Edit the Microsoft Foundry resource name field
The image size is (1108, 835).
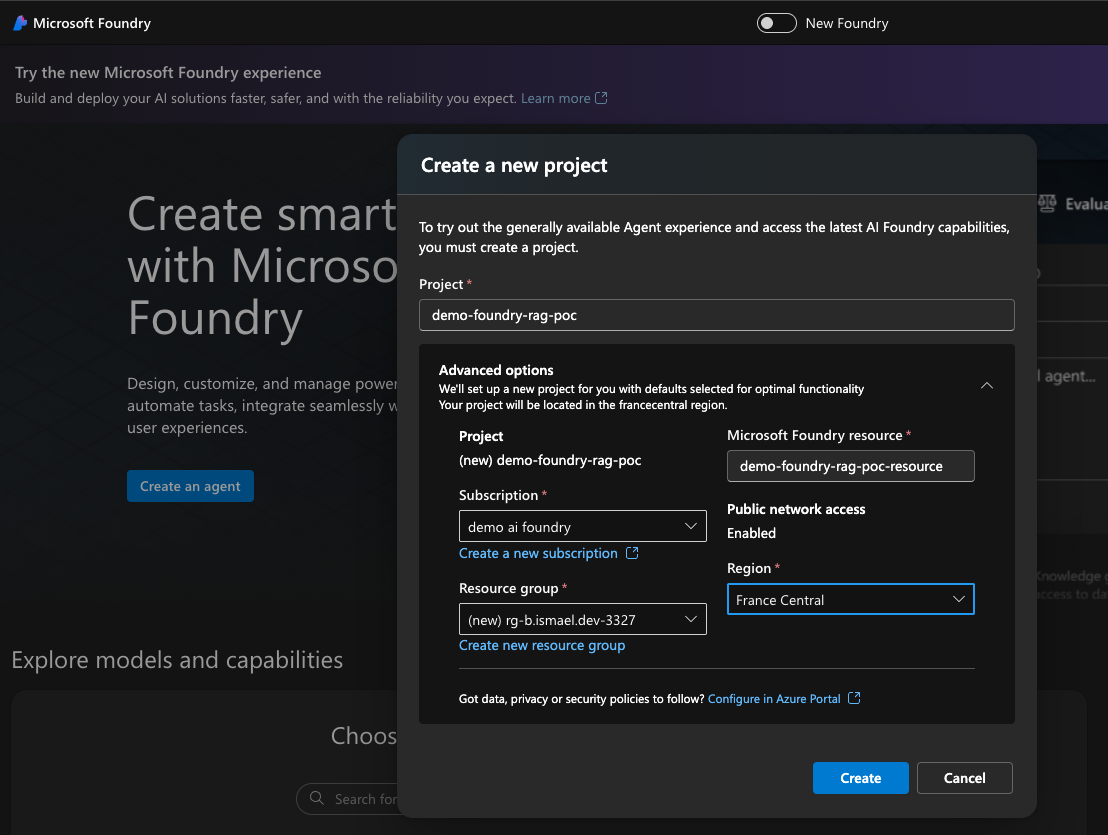(850, 465)
